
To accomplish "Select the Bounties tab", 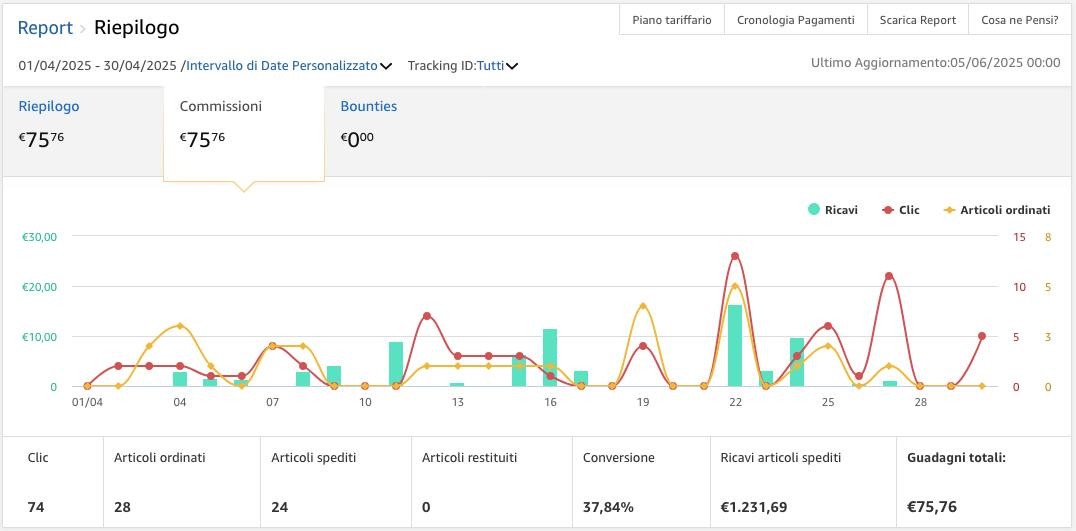I will (x=368, y=106).
